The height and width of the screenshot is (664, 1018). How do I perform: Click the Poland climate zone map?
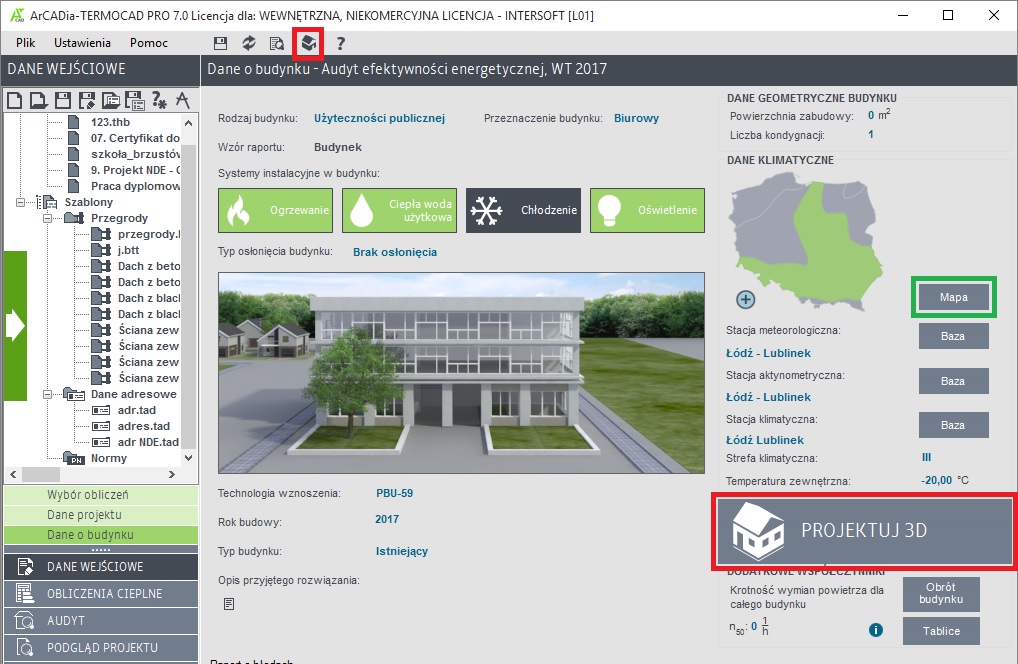pos(806,241)
